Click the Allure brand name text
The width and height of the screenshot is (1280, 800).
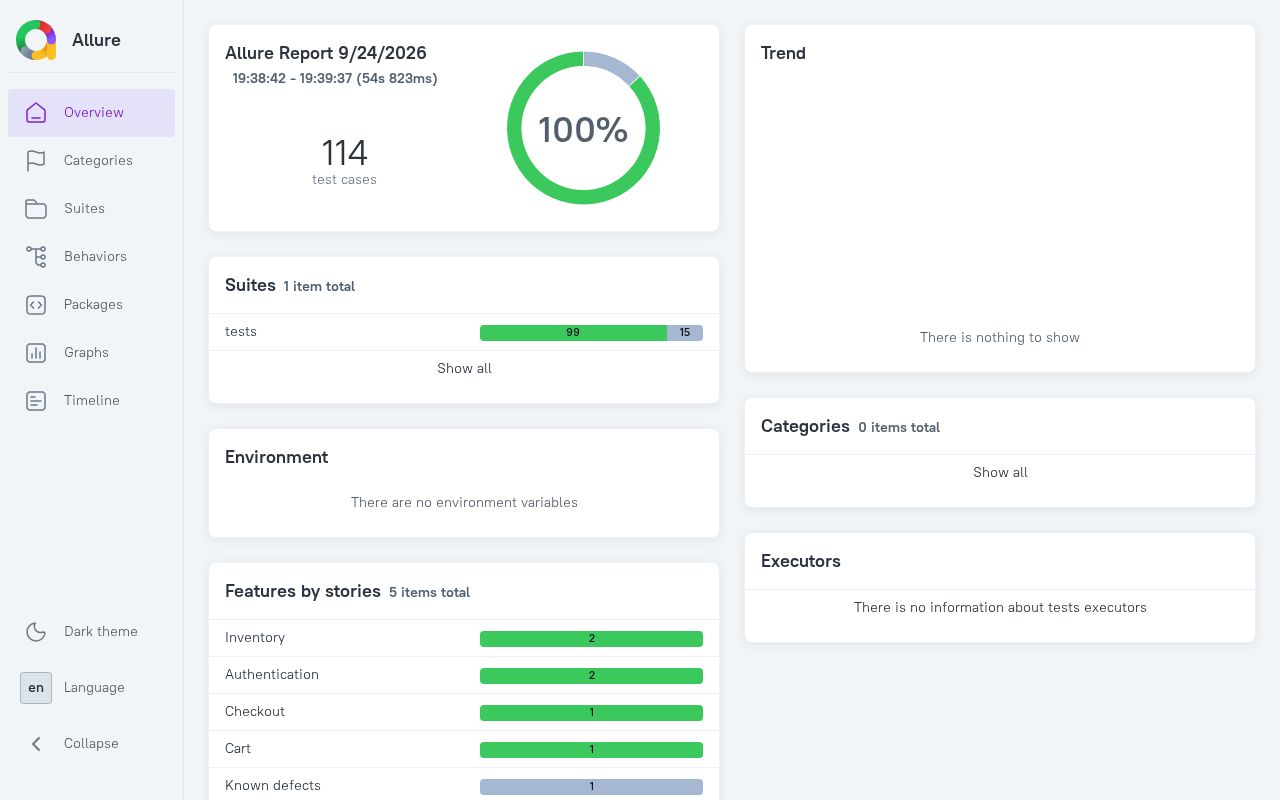[x=96, y=40]
